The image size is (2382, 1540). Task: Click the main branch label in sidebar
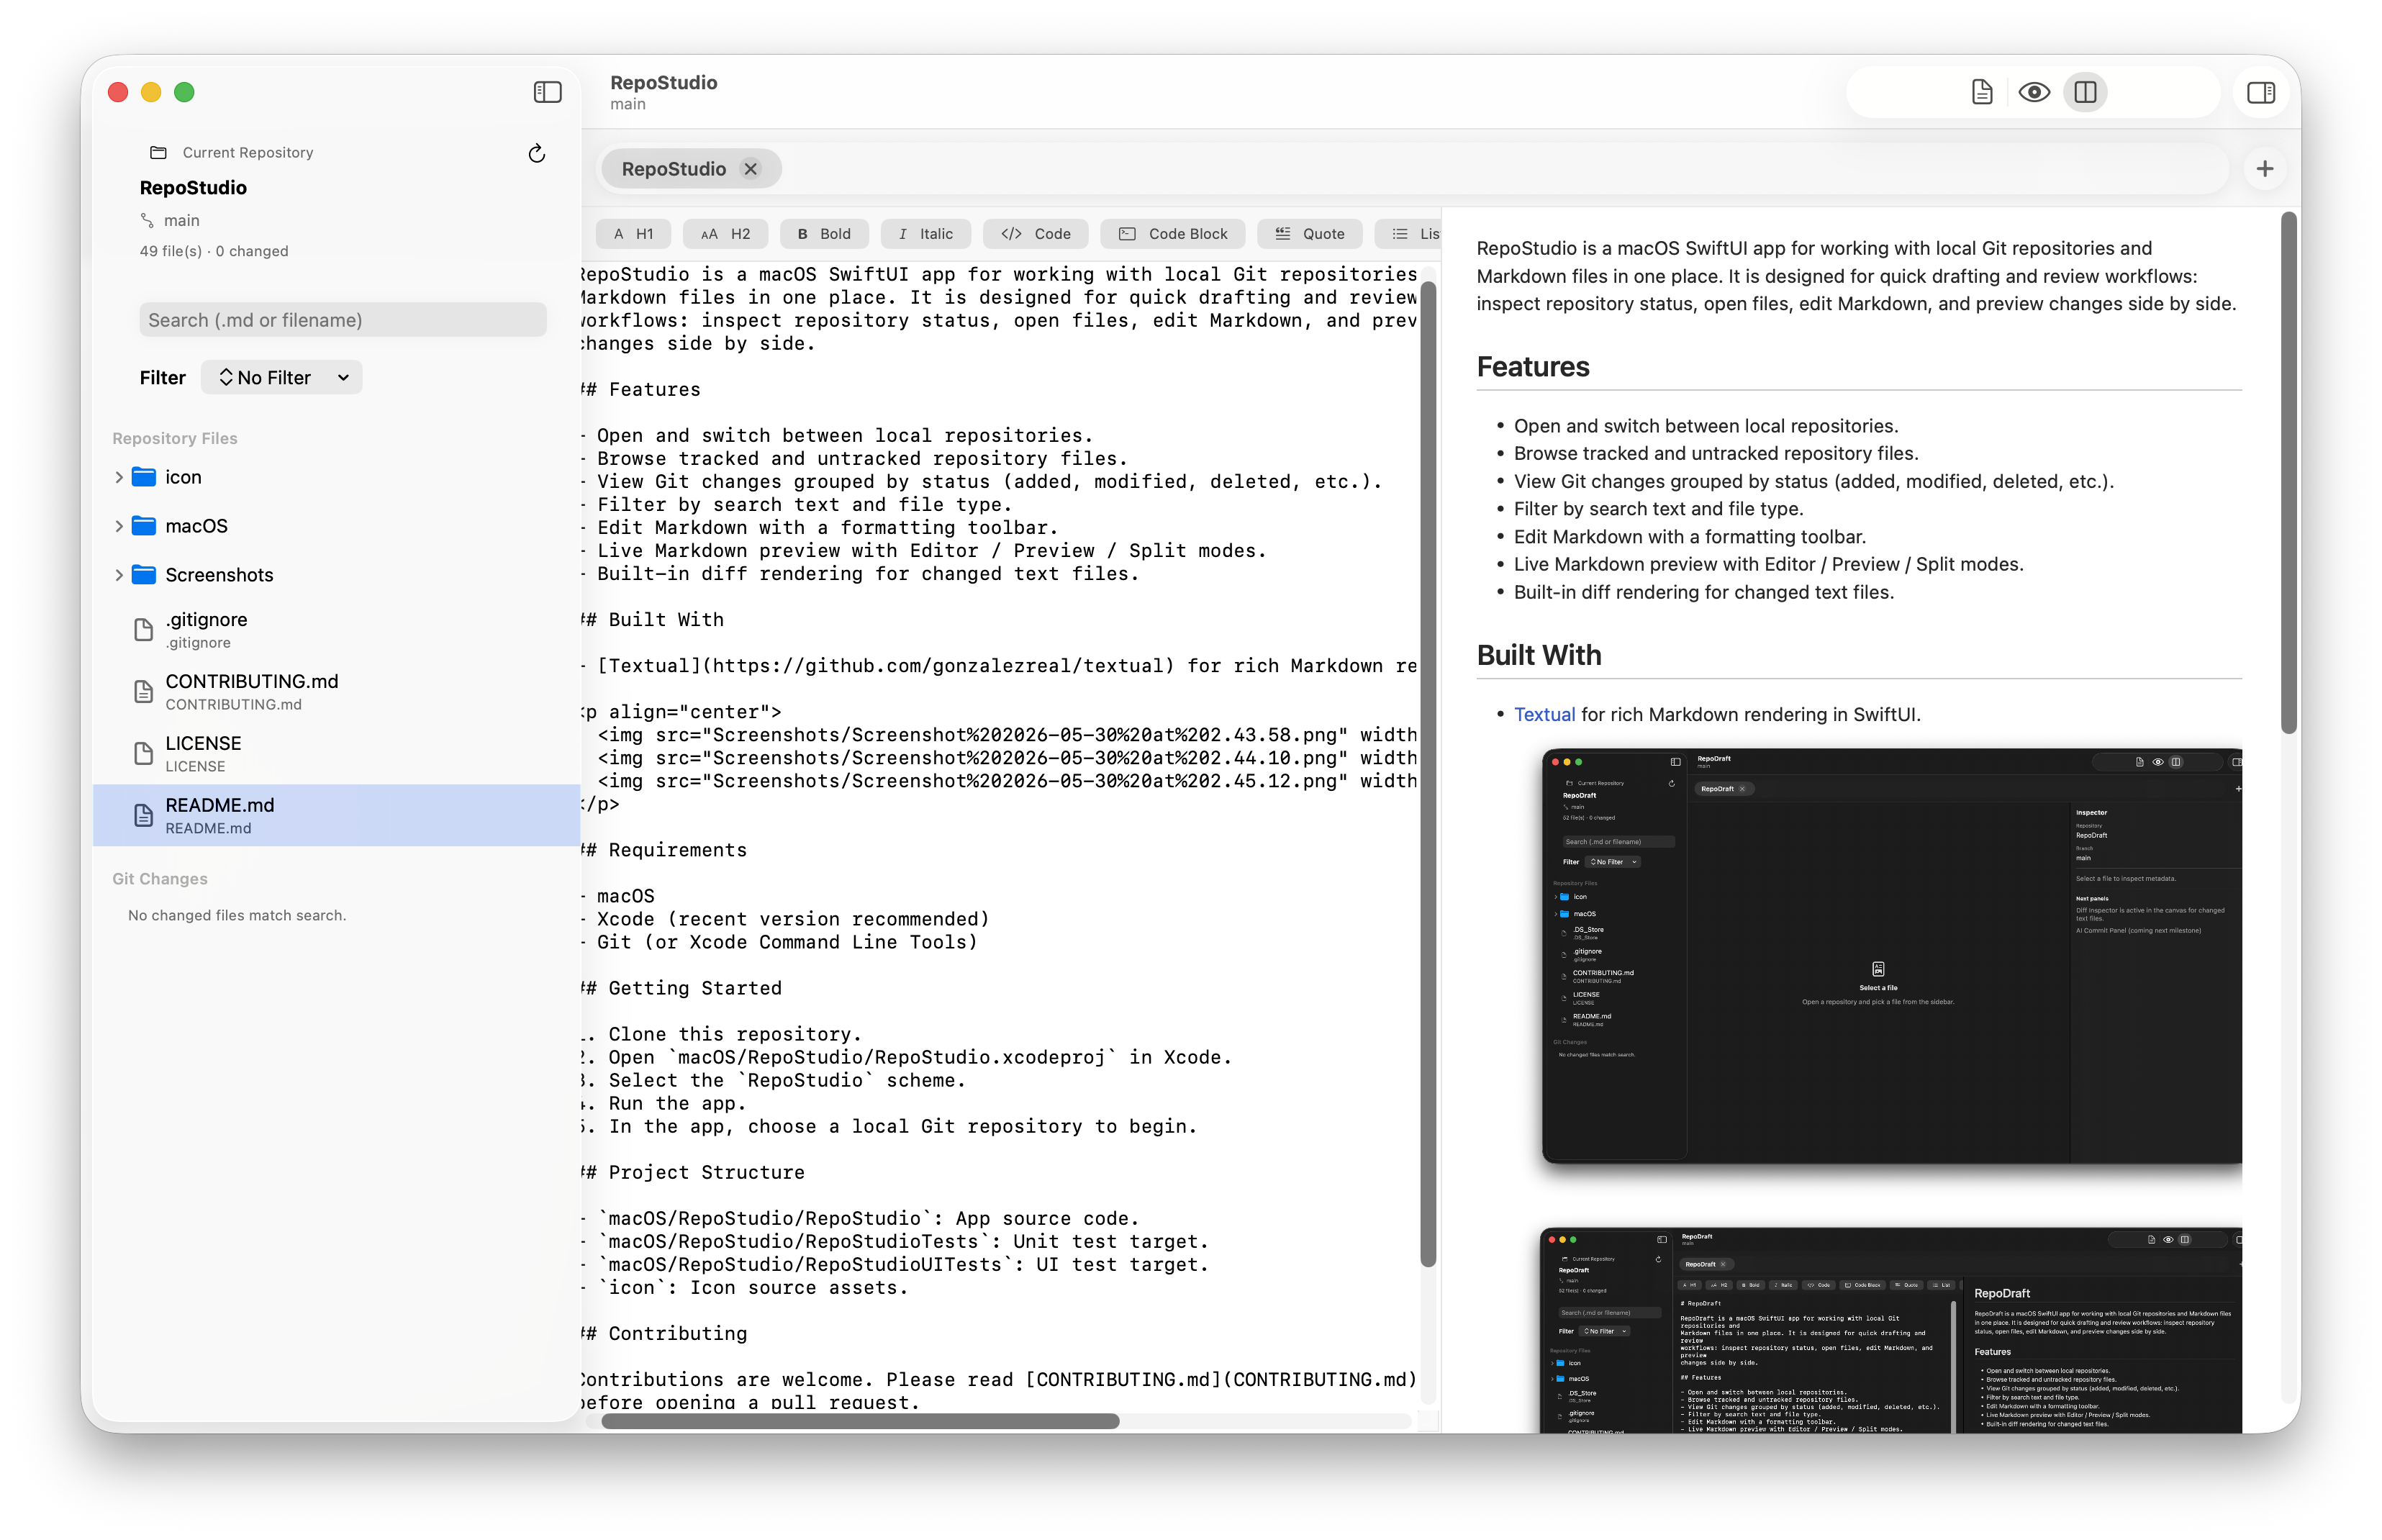tap(181, 220)
